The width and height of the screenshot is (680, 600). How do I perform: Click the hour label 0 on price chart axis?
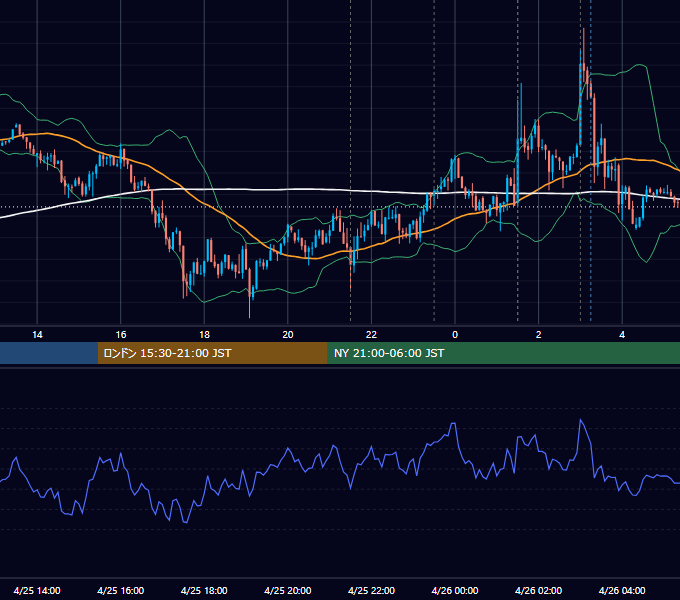click(455, 335)
